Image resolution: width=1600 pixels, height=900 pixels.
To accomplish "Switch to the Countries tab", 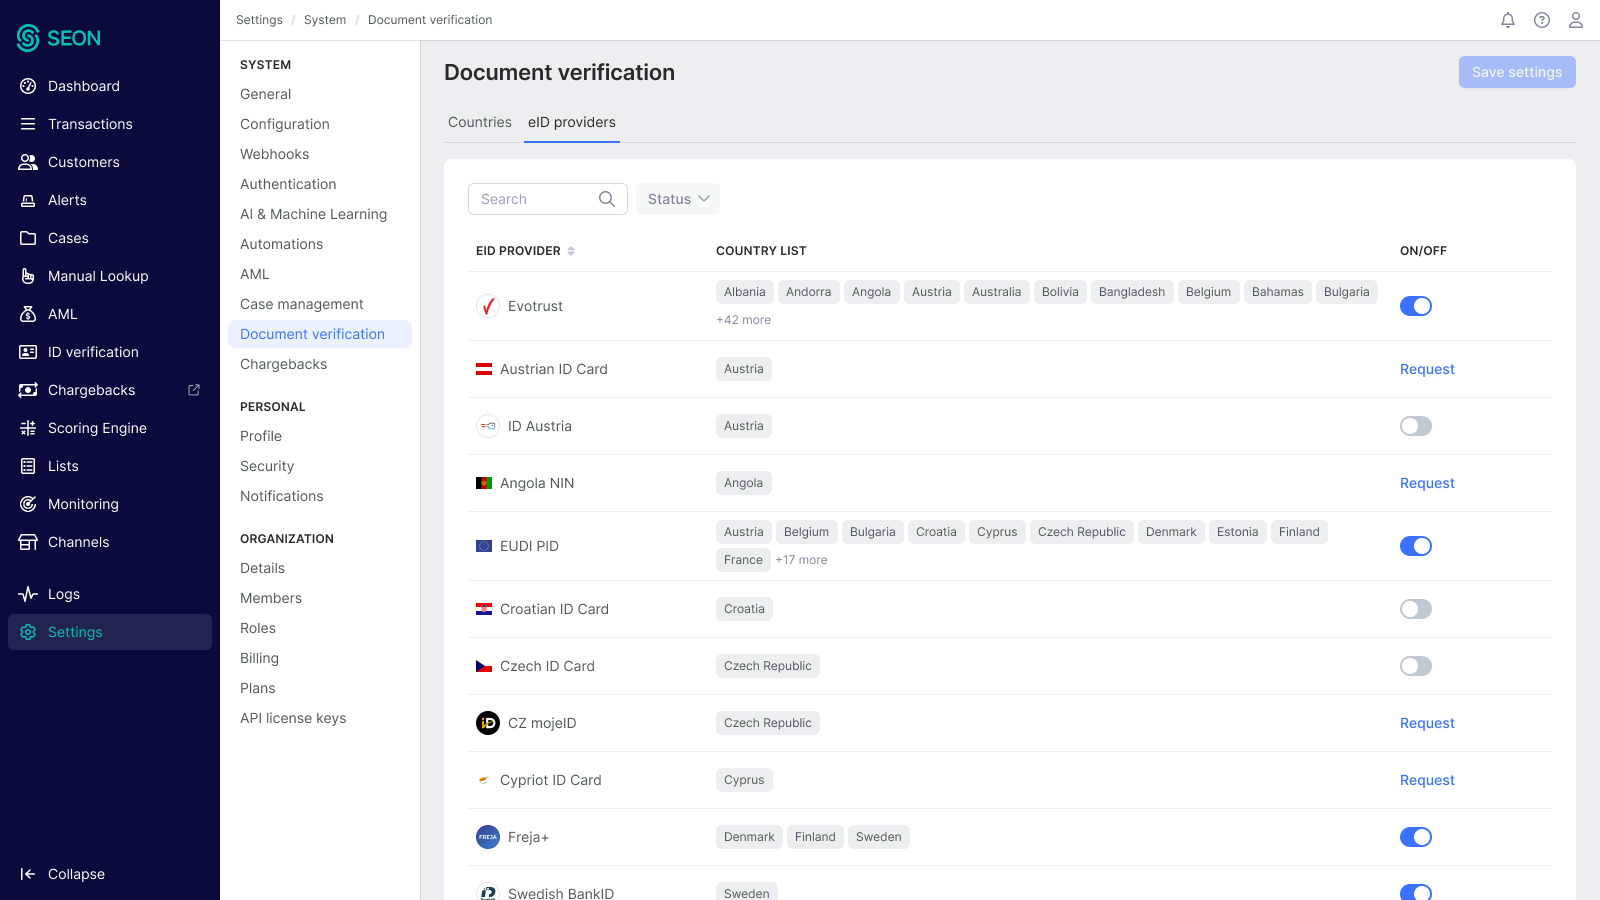I will (x=480, y=122).
